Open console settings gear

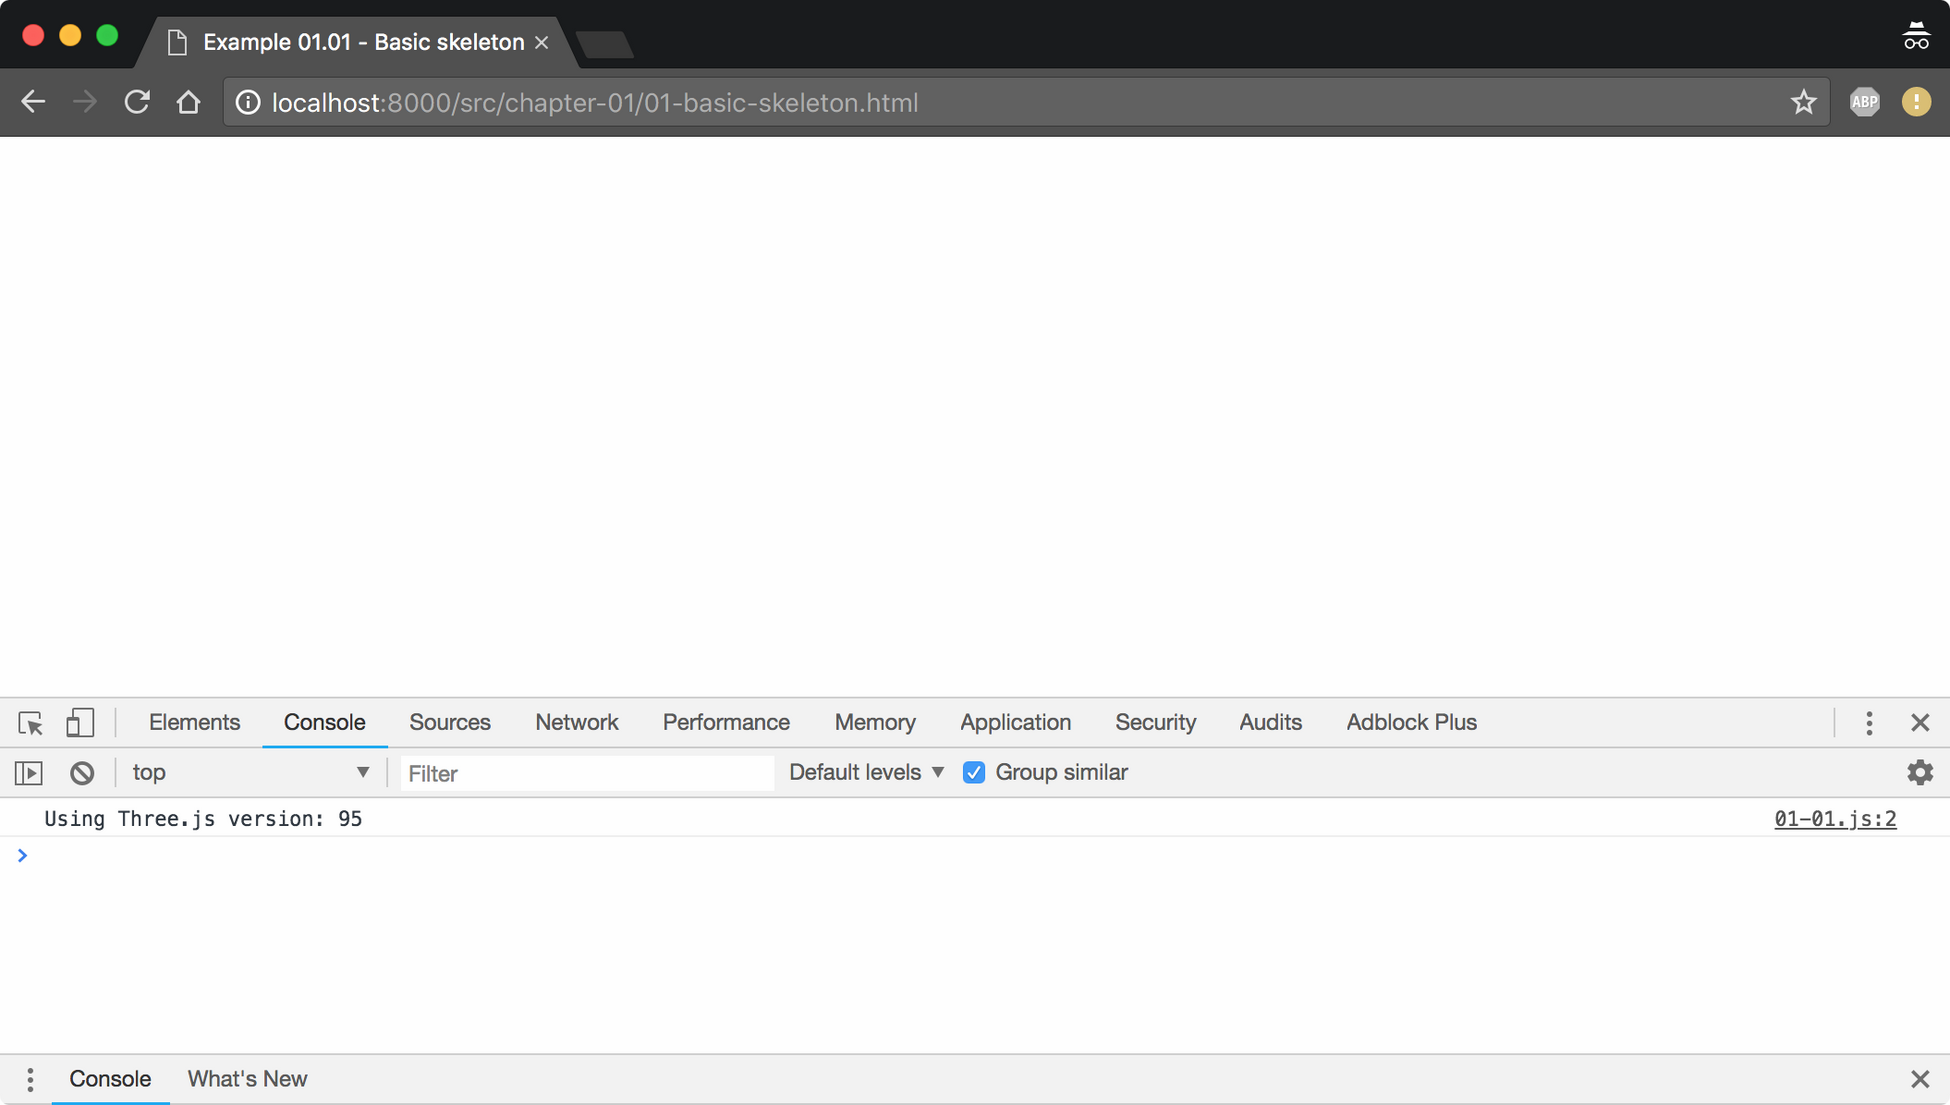pyautogui.click(x=1920, y=773)
